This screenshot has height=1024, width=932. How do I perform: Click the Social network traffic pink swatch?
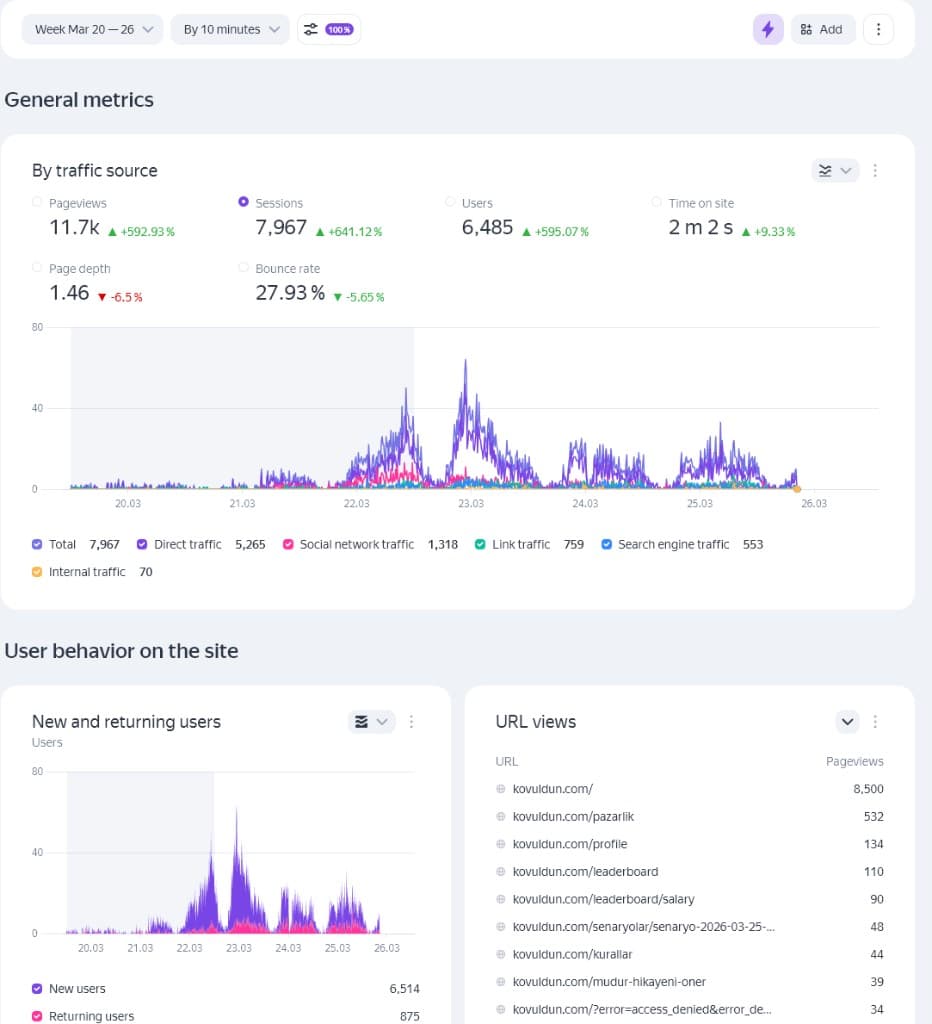288,545
